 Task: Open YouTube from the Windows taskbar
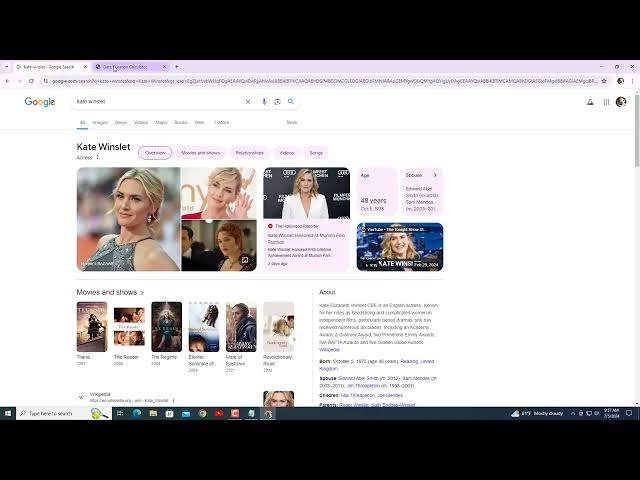219,413
